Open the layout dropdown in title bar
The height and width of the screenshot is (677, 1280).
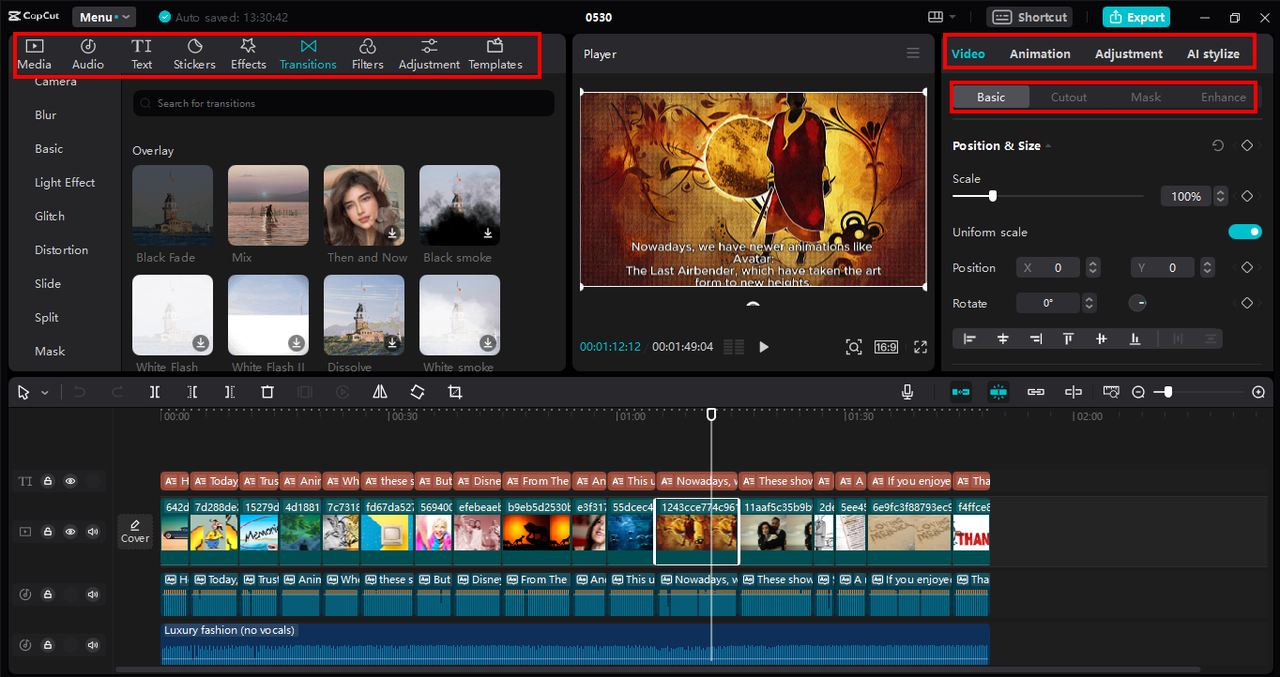click(x=941, y=17)
